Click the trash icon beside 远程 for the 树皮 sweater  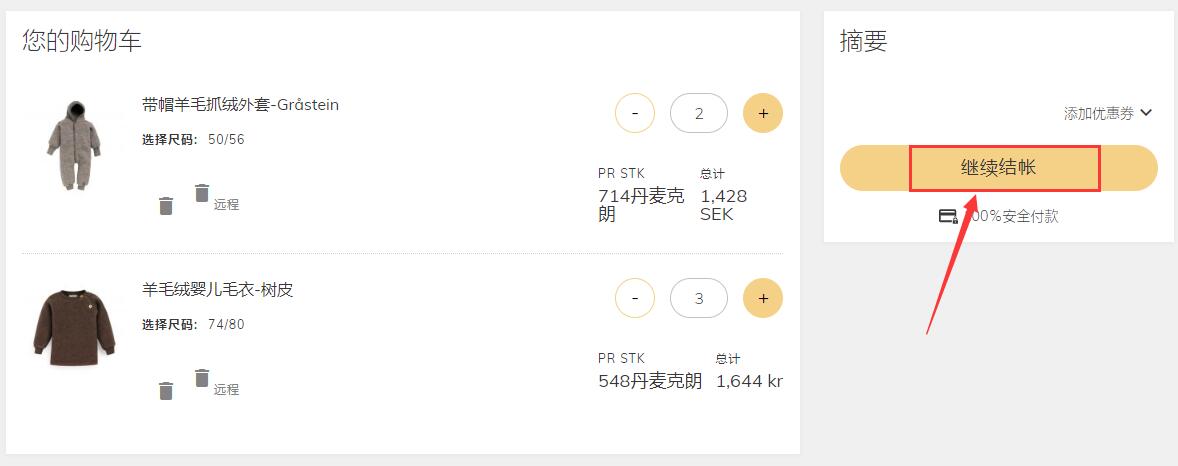click(202, 378)
